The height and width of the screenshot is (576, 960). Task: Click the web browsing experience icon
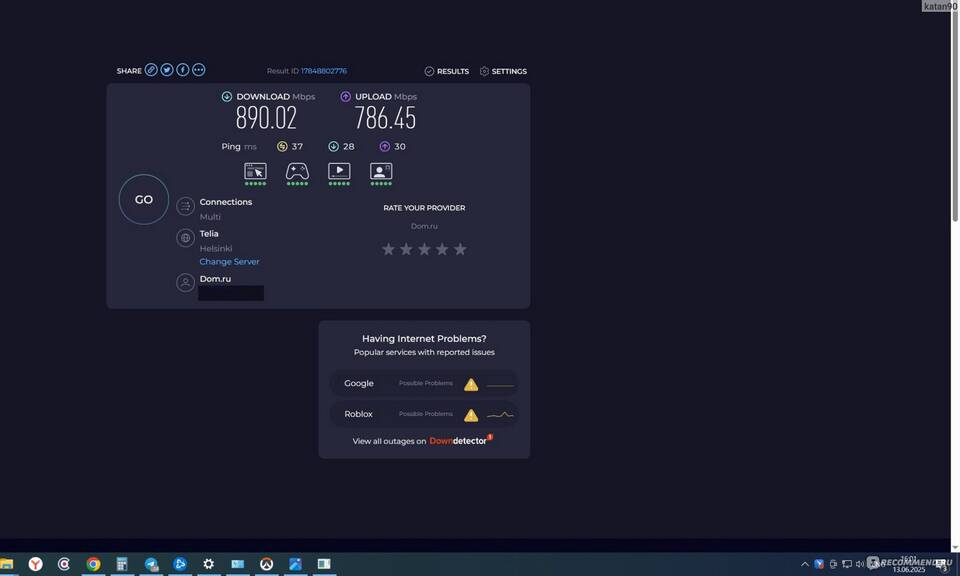point(255,172)
